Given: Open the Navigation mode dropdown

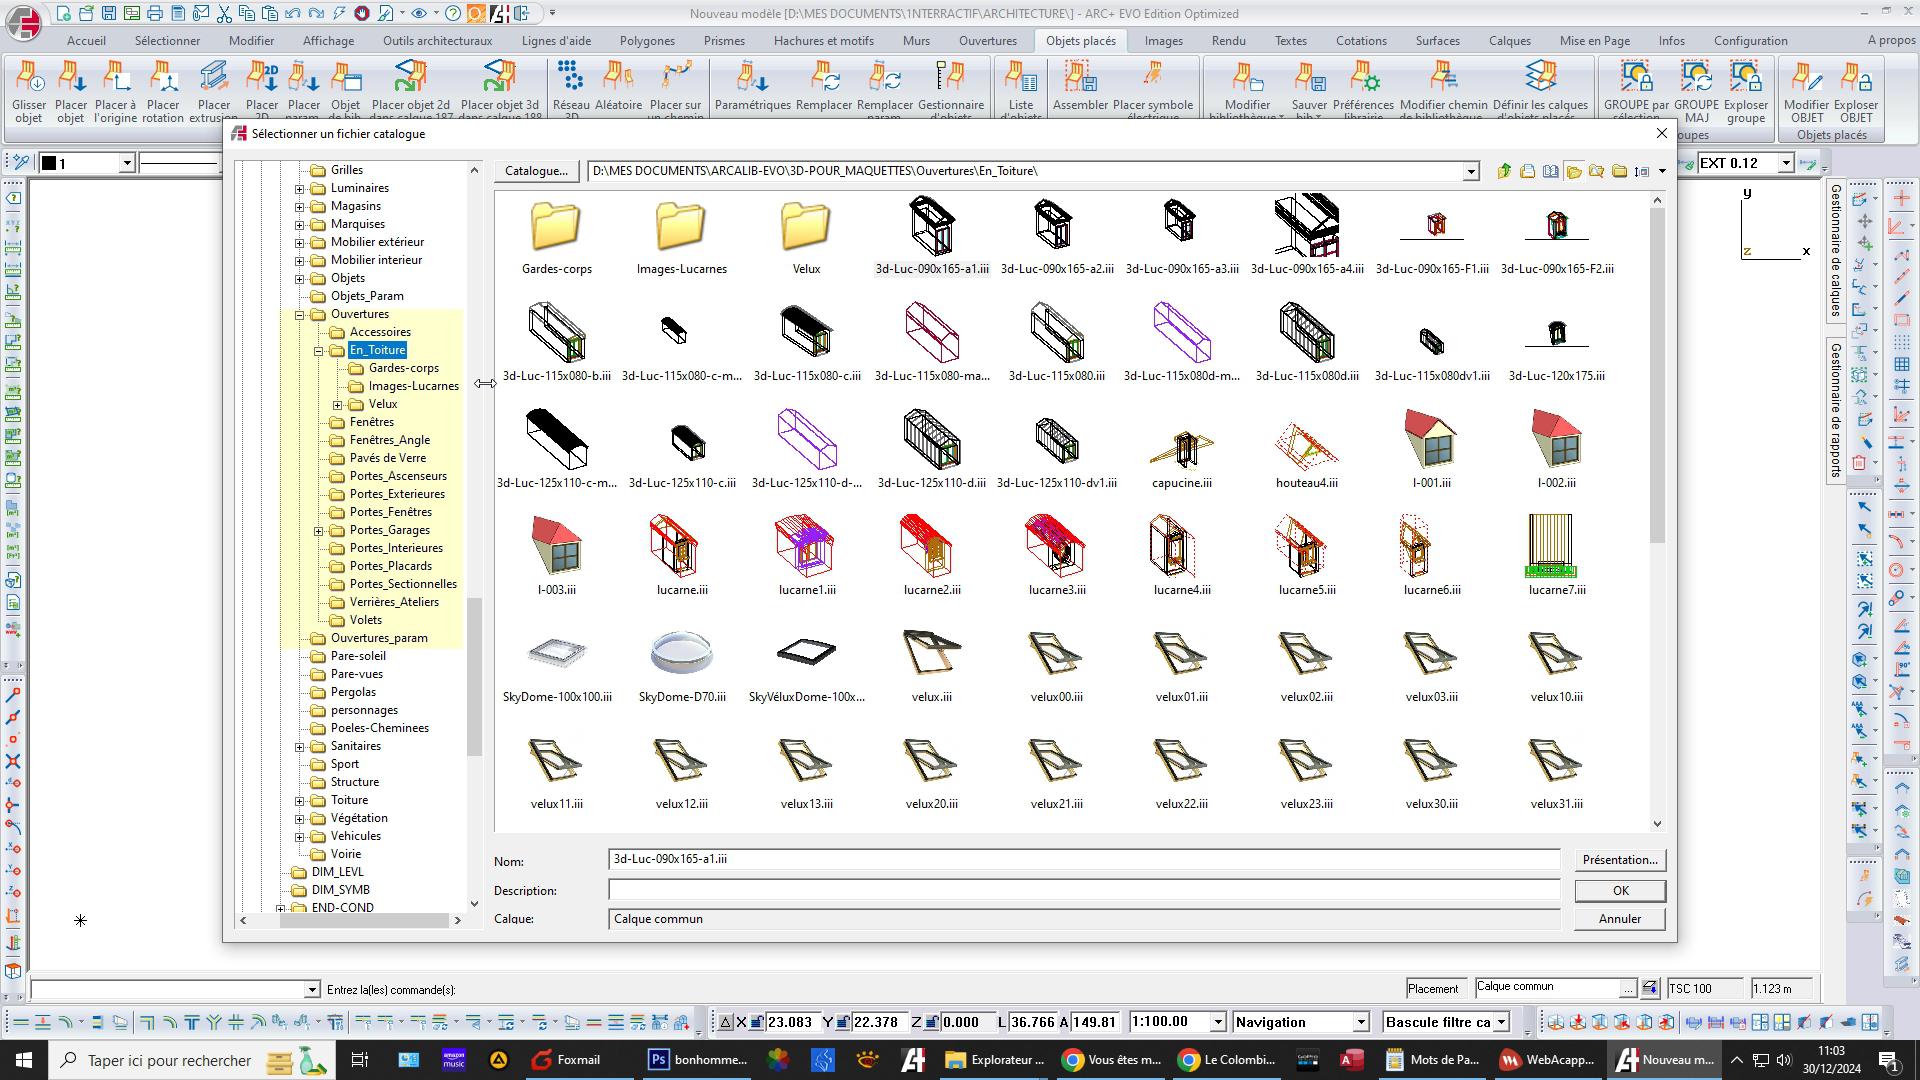Looking at the screenshot, I should pyautogui.click(x=1360, y=1022).
